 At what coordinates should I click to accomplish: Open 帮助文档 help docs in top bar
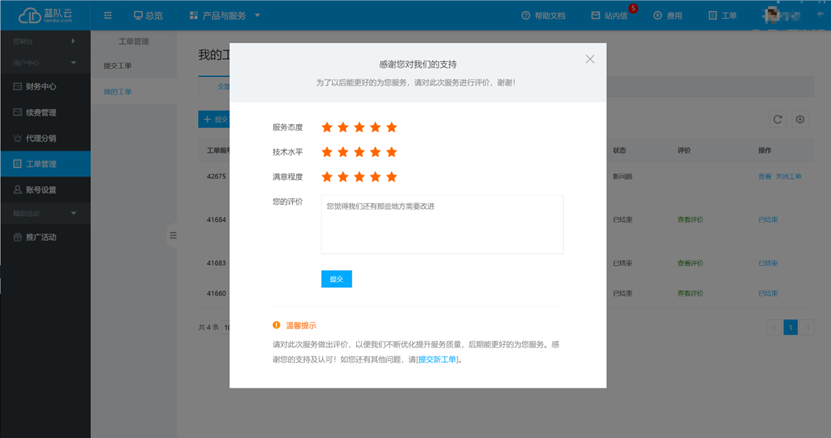[543, 16]
